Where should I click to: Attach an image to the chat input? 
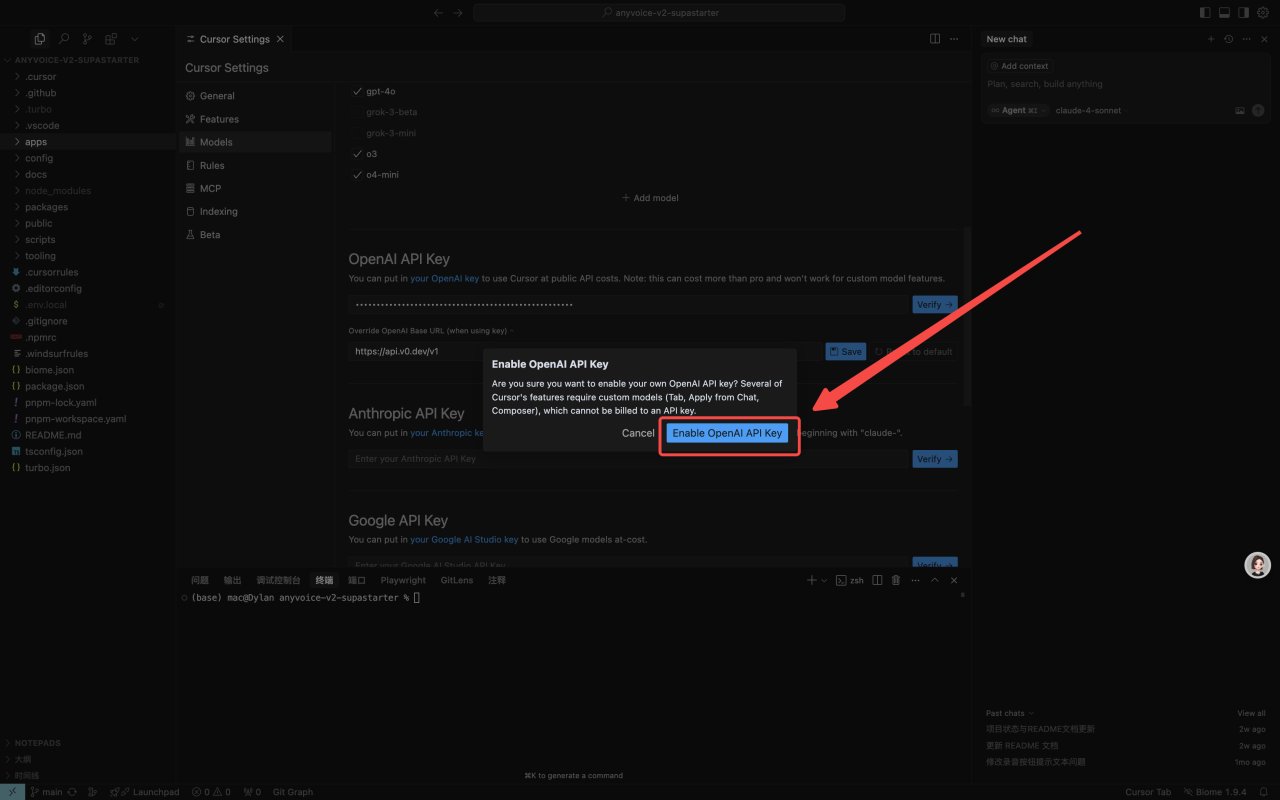pos(1240,110)
